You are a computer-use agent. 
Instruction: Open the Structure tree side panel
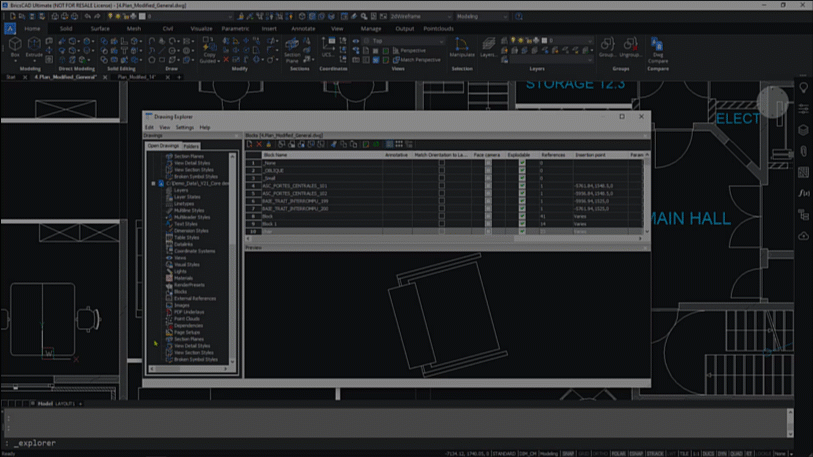pos(803,215)
